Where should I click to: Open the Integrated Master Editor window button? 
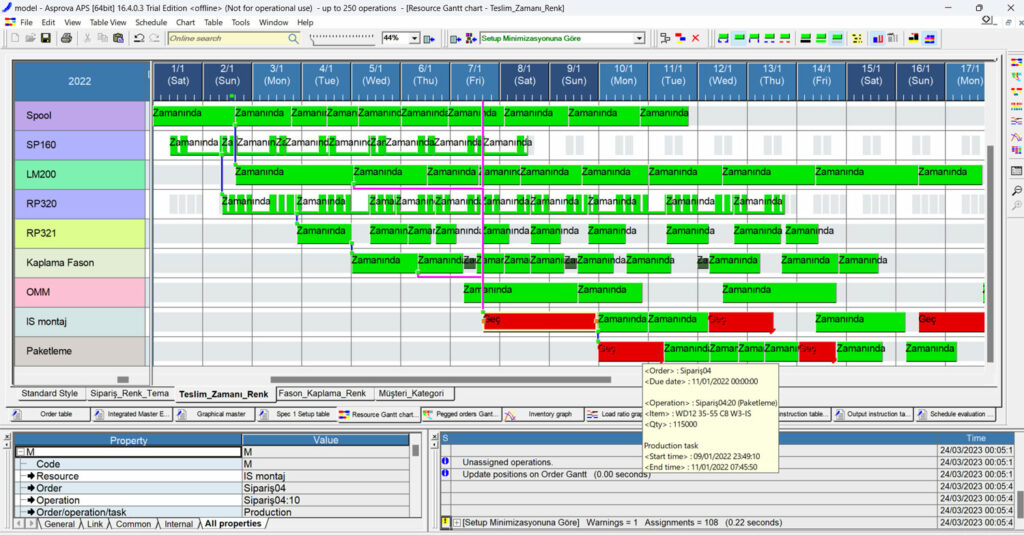click(x=131, y=414)
